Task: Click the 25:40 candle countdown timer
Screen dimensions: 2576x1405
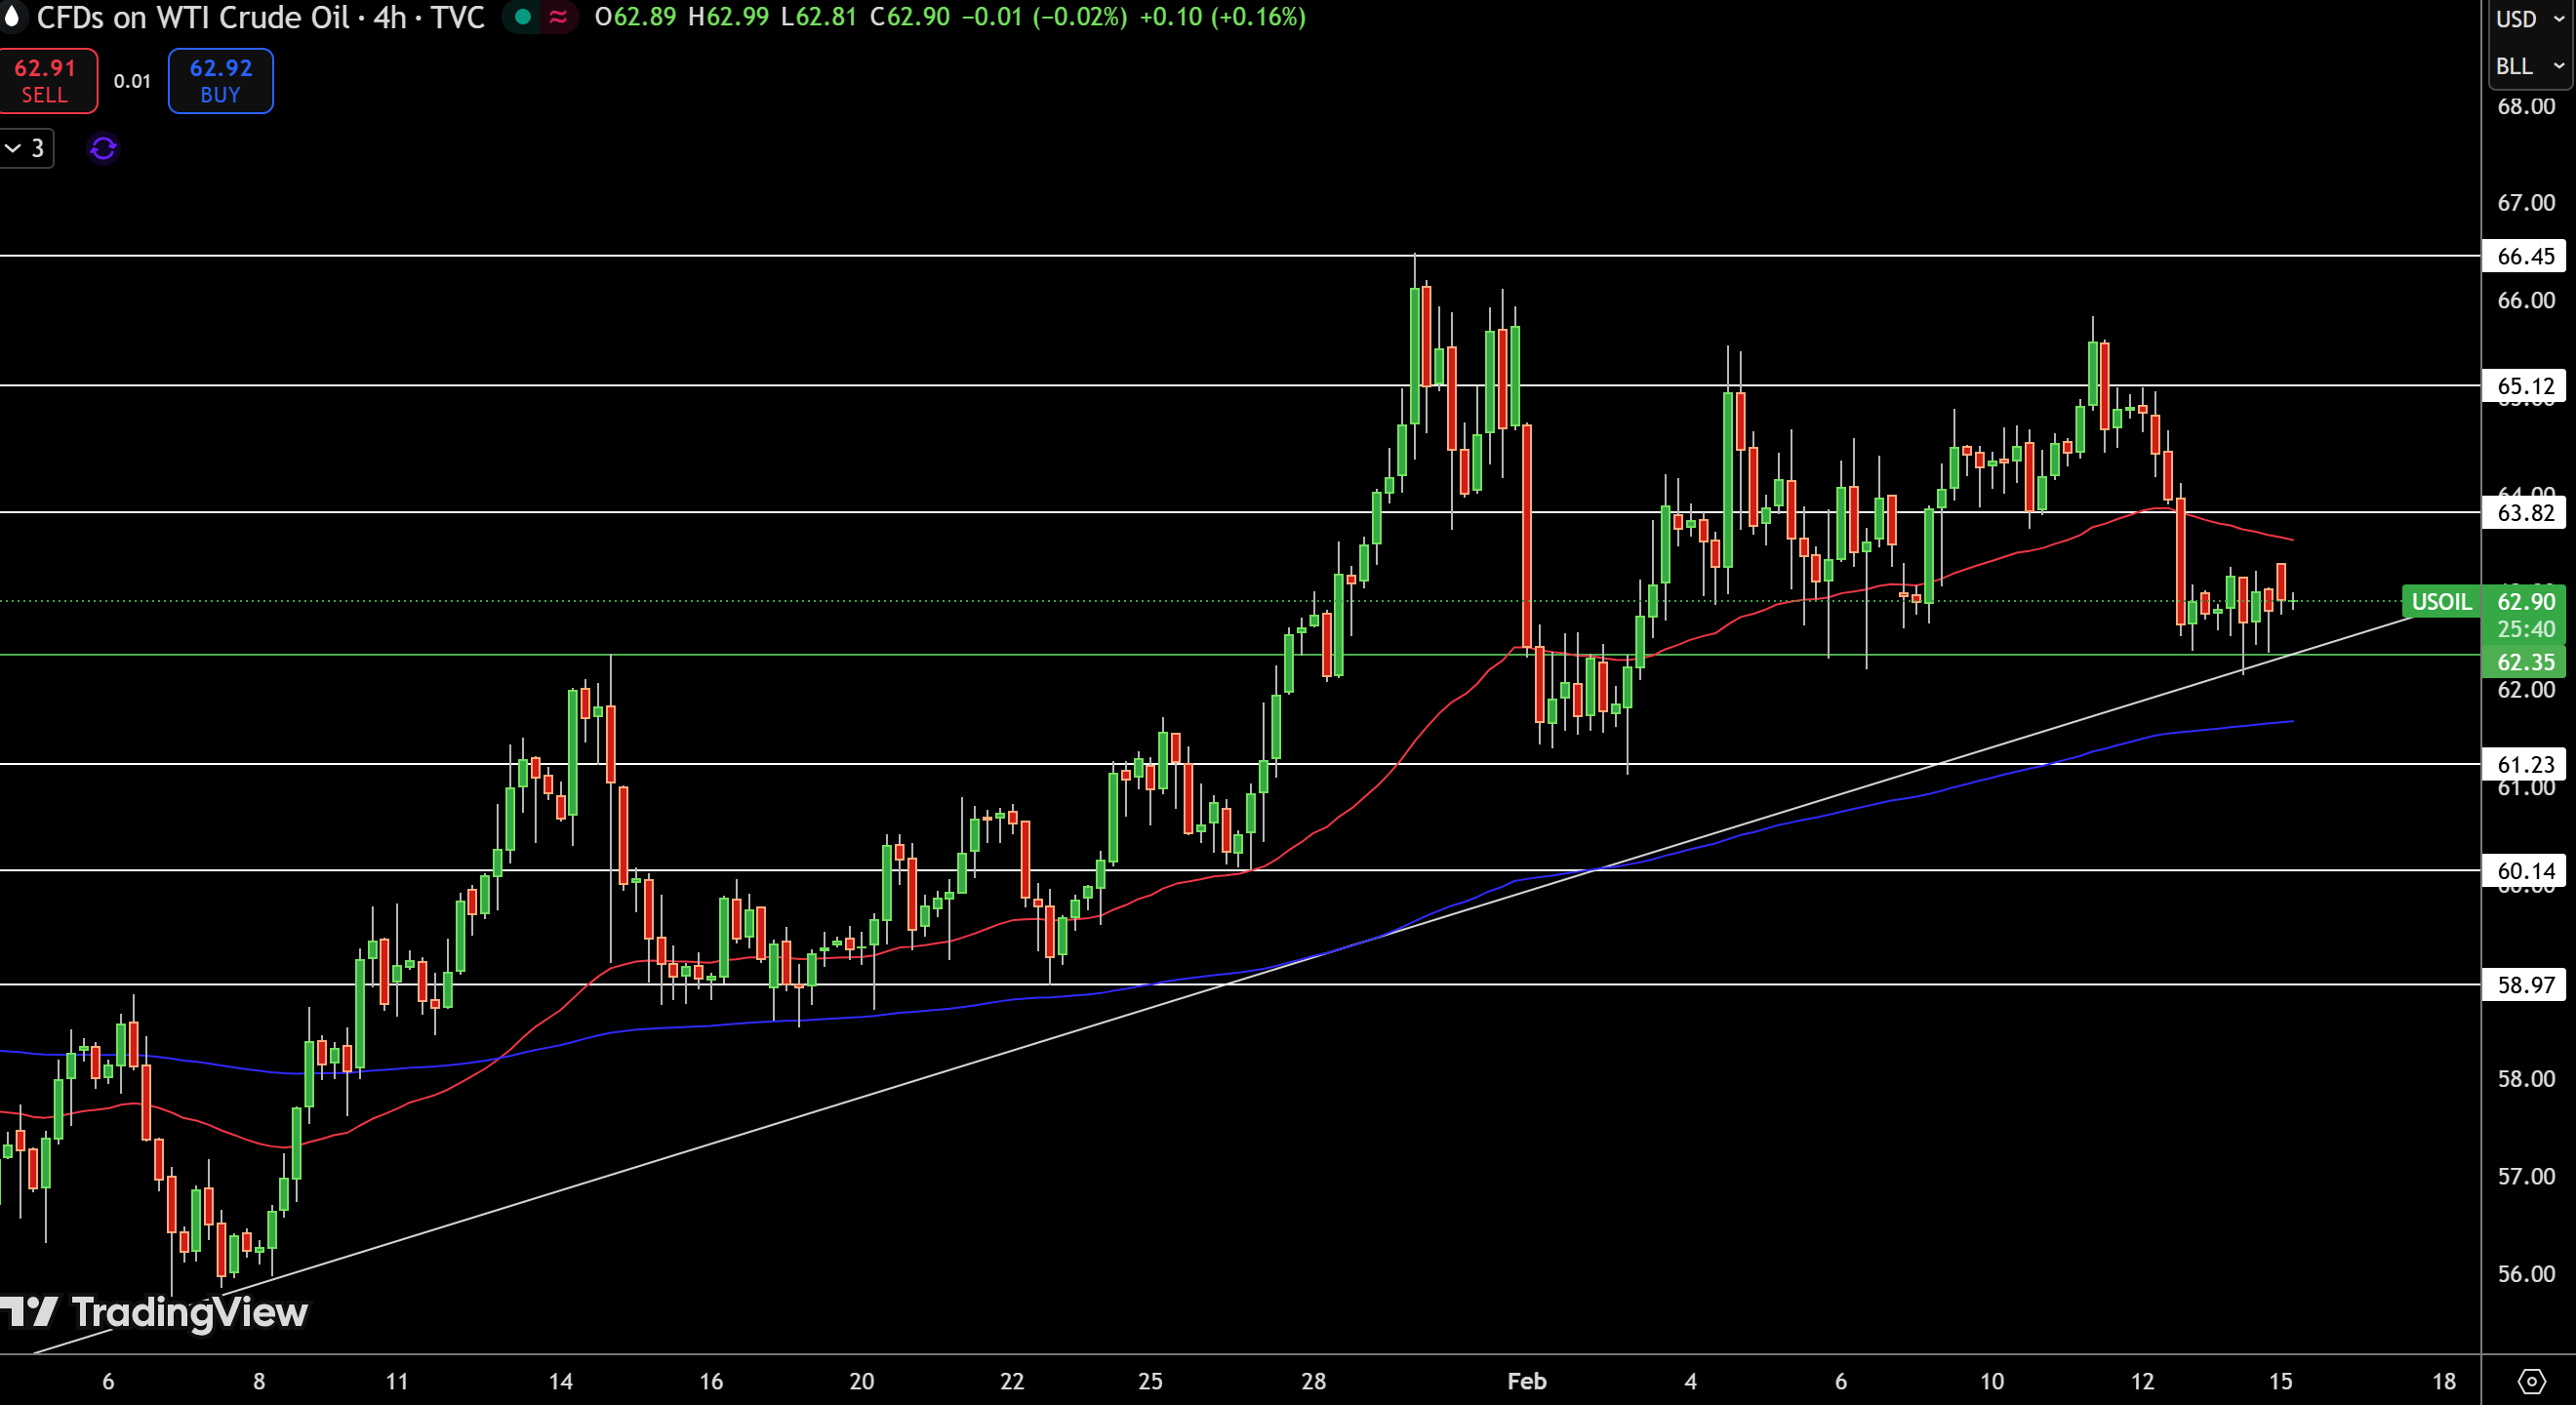Action: click(2525, 629)
